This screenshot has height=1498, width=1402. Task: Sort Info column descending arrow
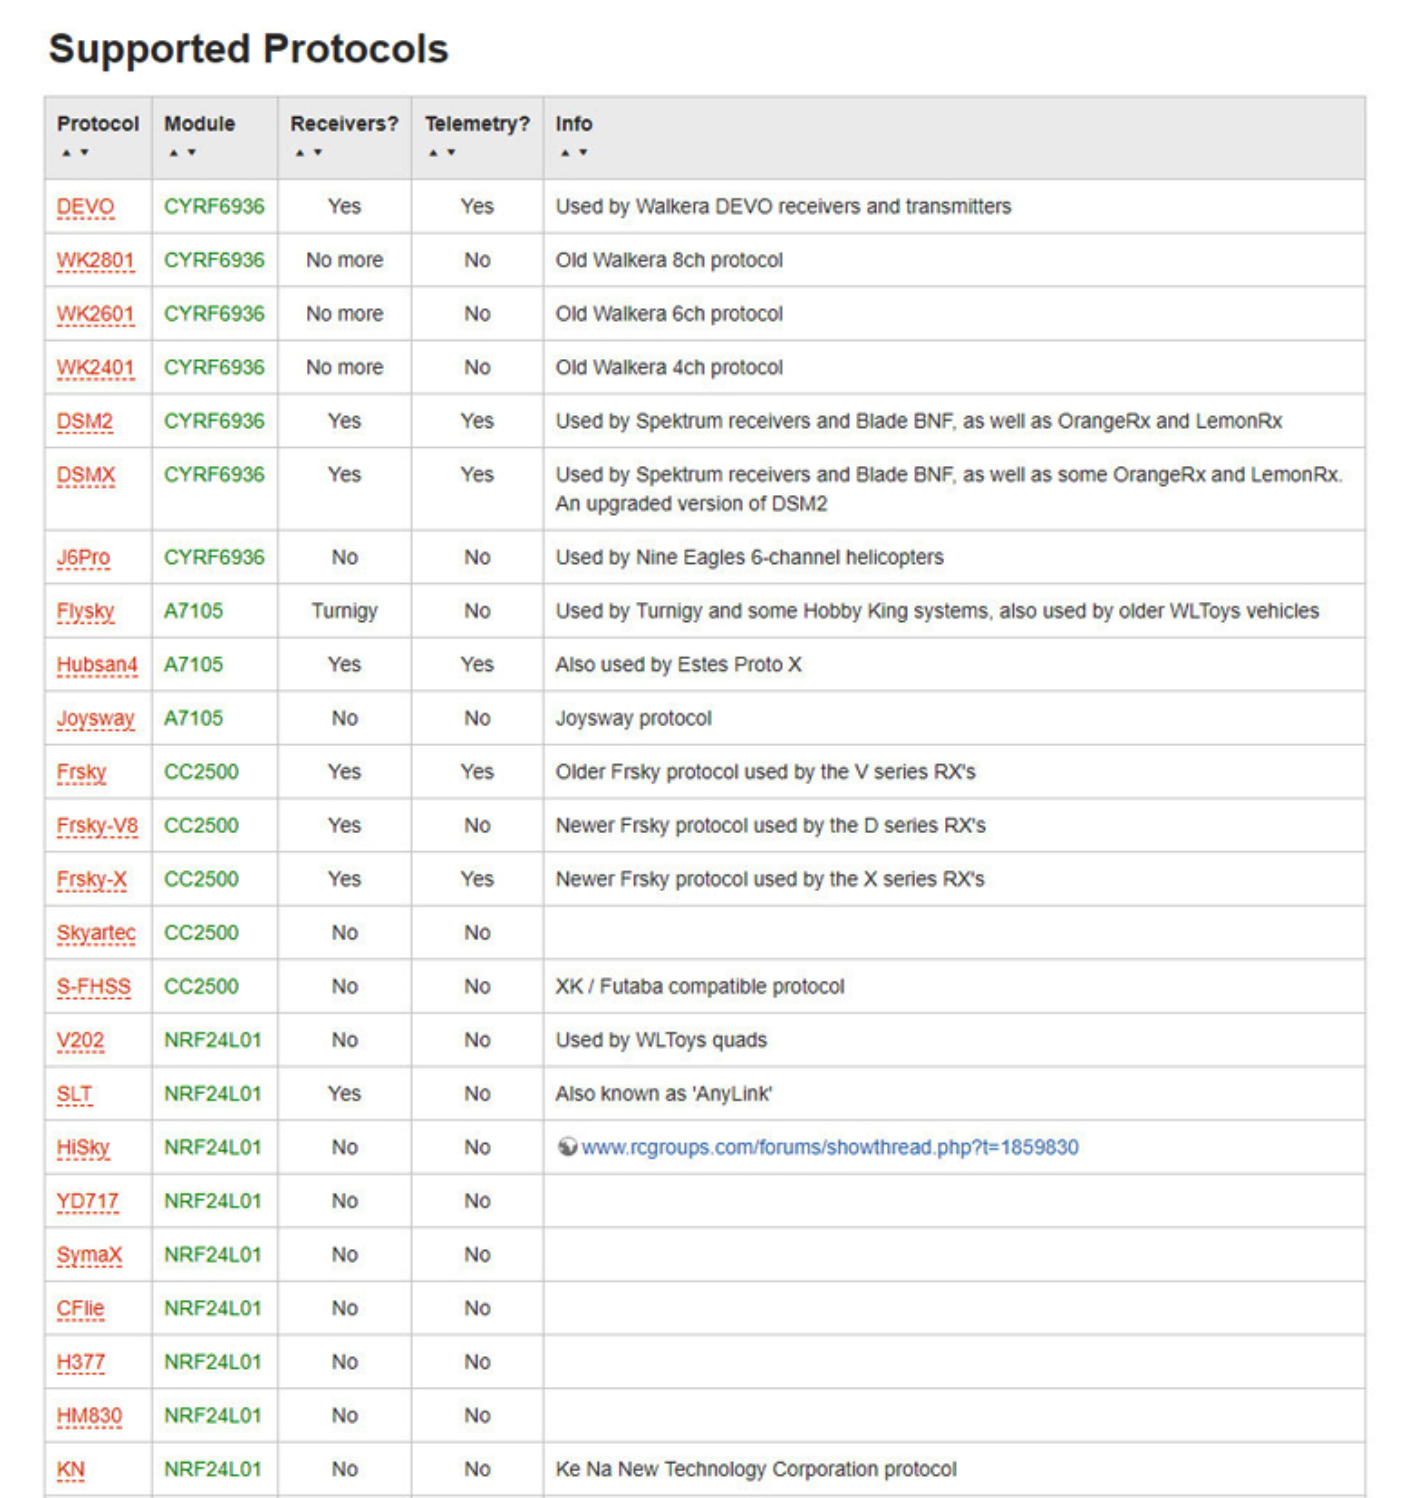coord(583,153)
